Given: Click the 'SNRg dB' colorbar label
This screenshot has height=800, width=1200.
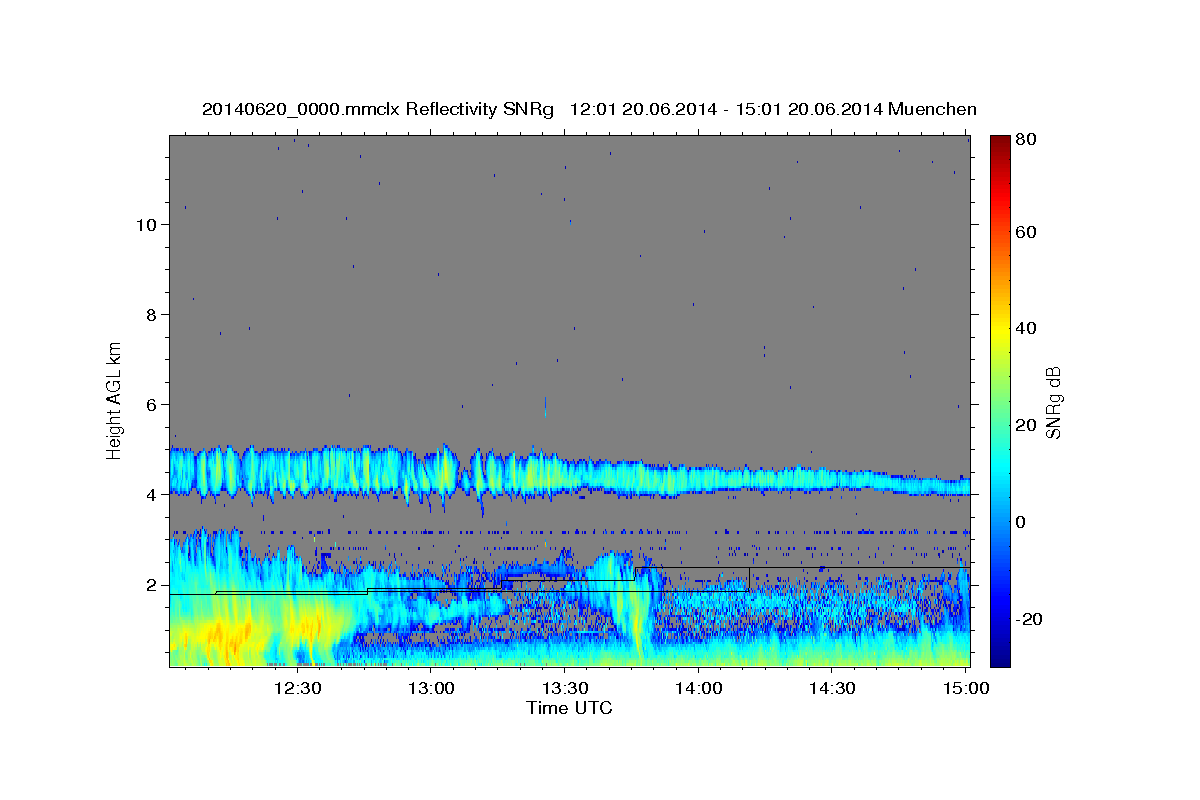Looking at the screenshot, I should click(1053, 403).
